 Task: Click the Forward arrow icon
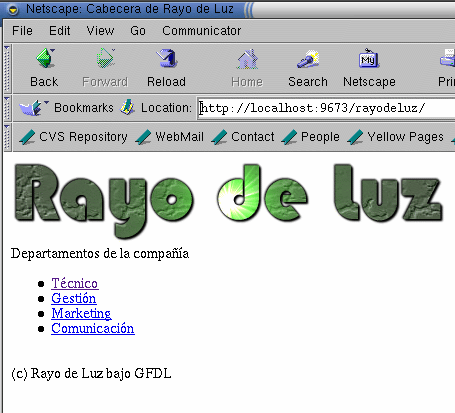tap(105, 58)
